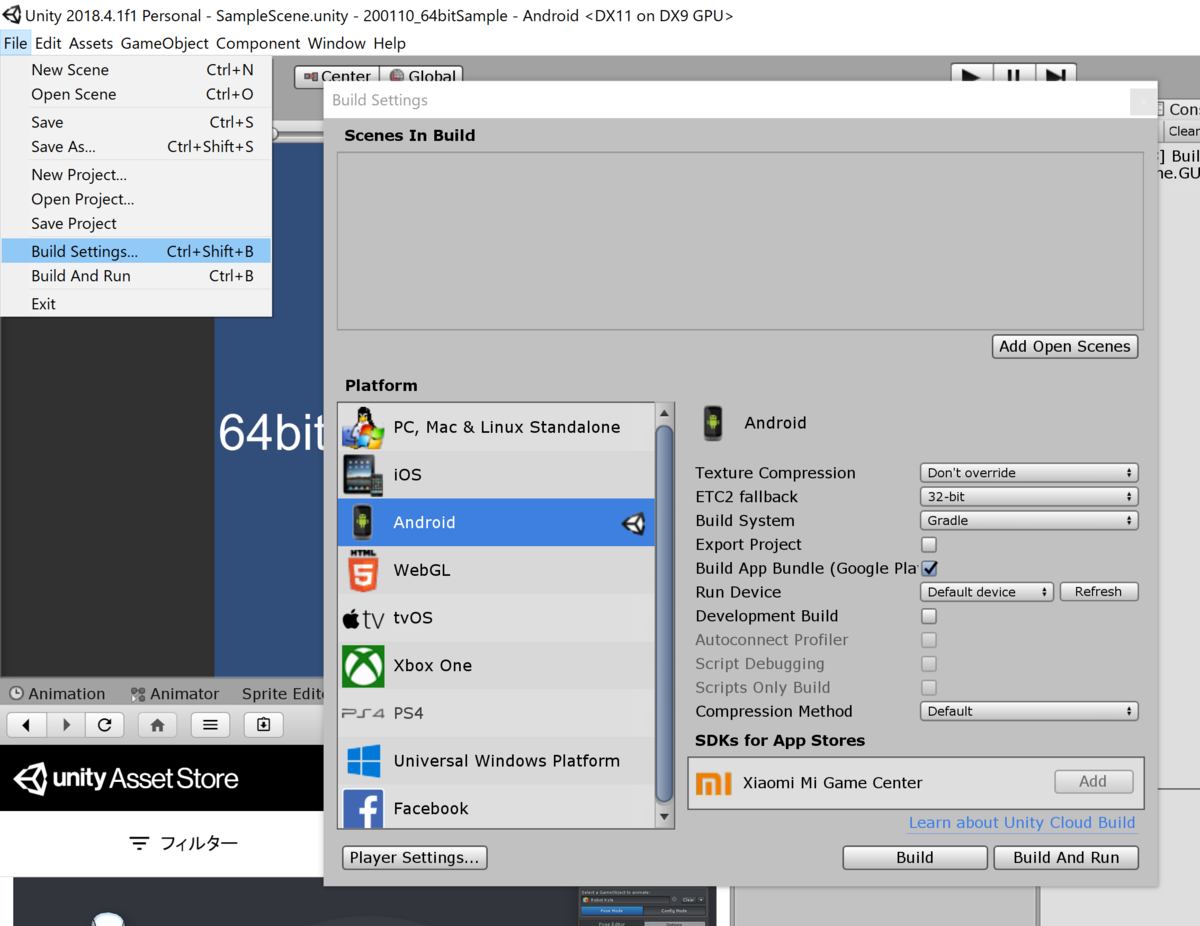This screenshot has width=1200, height=926.
Task: Click the Pause button in Unity toolbar
Action: 1013,76
